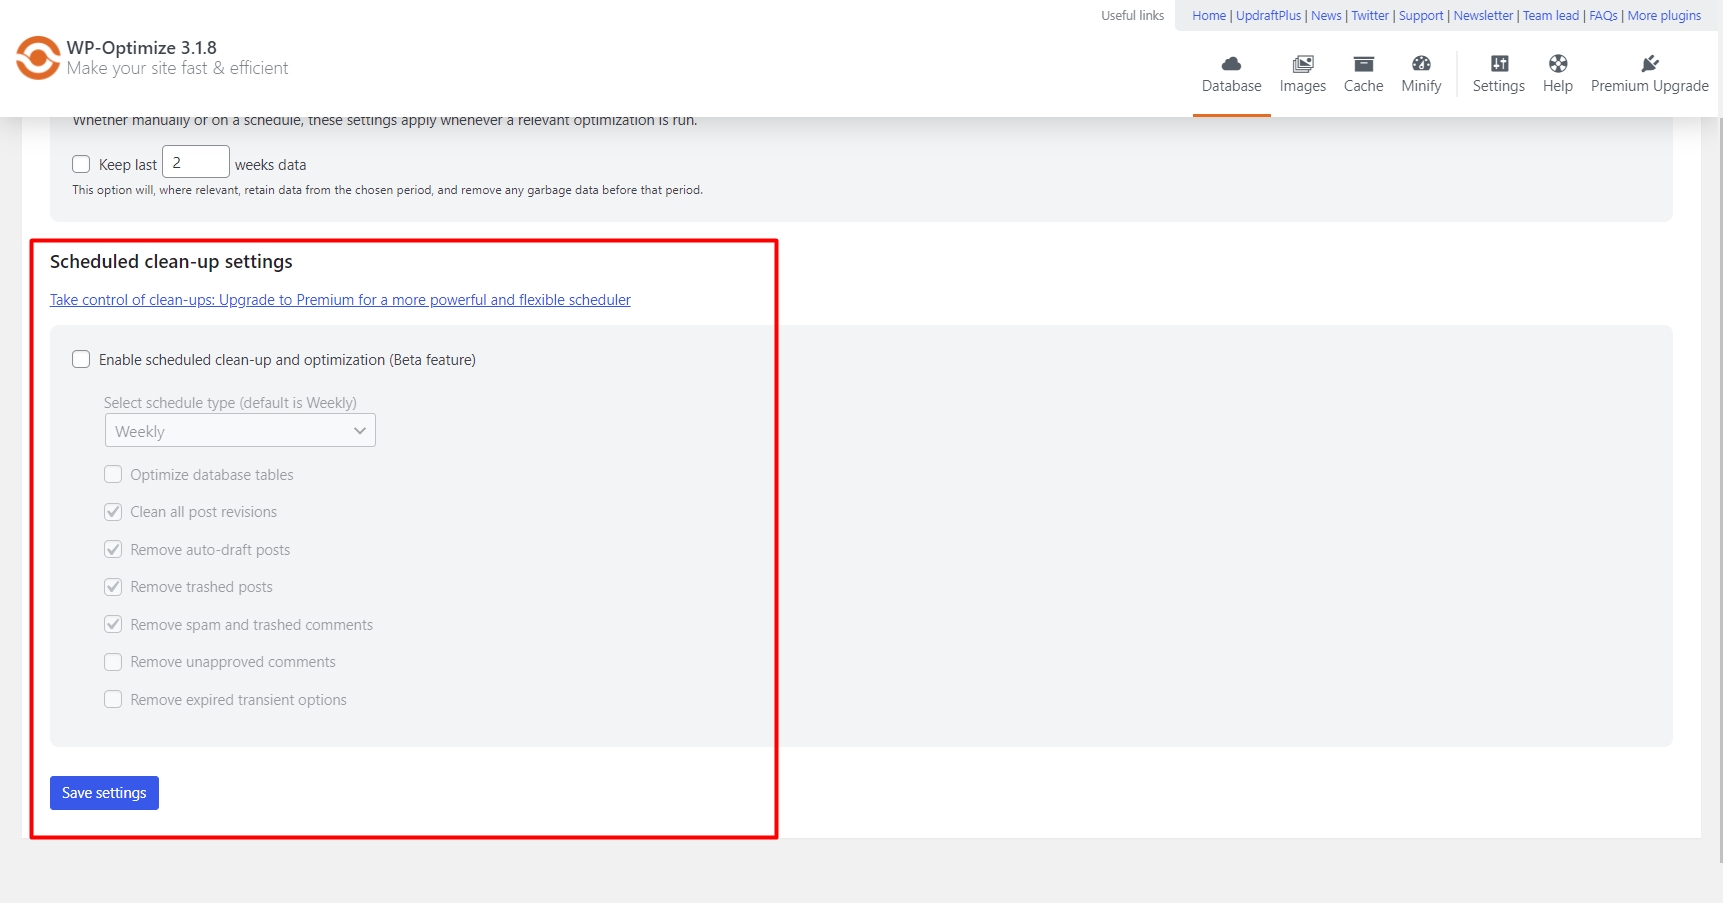This screenshot has width=1723, height=903.
Task: Open the Newsletter link
Action: pyautogui.click(x=1483, y=15)
